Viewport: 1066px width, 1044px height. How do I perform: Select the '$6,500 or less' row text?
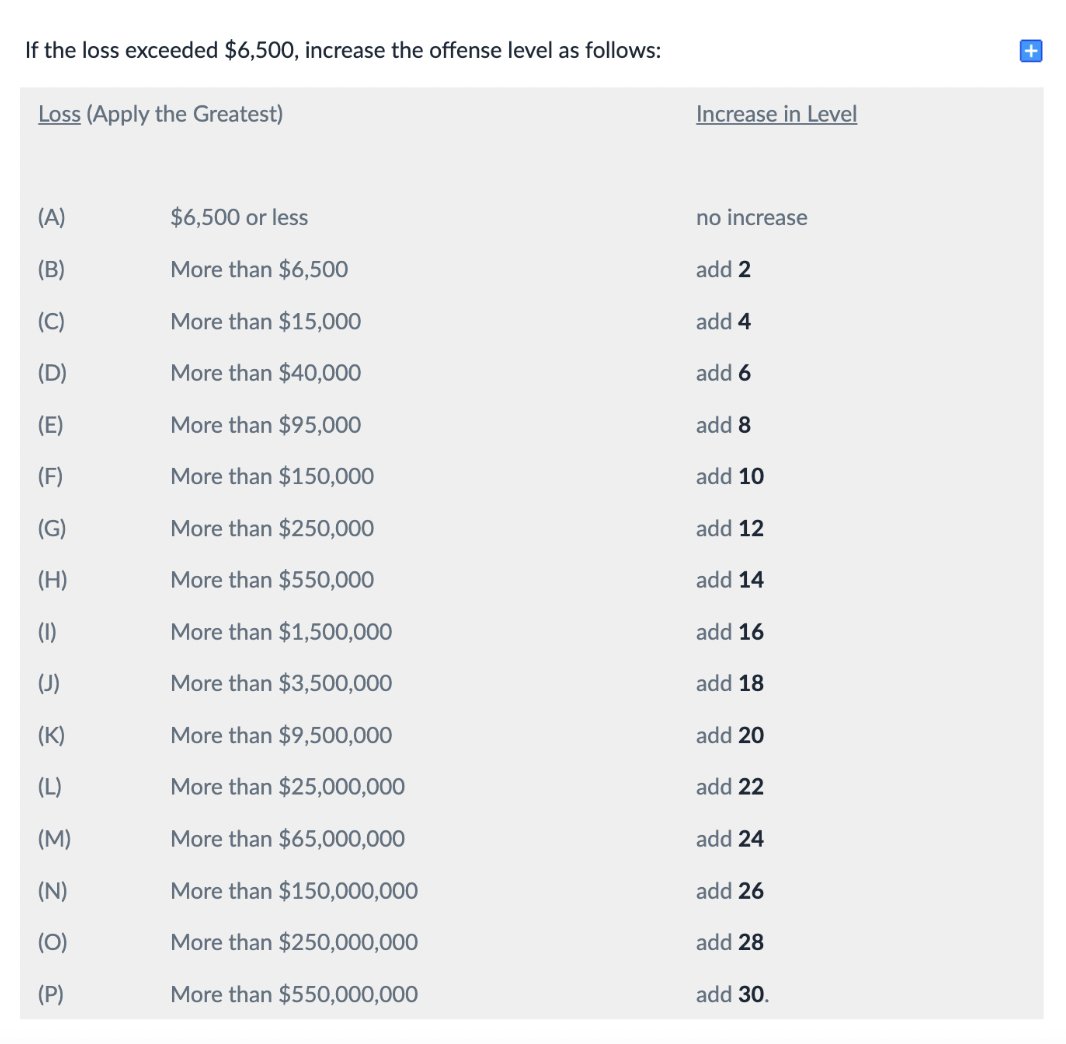239,218
